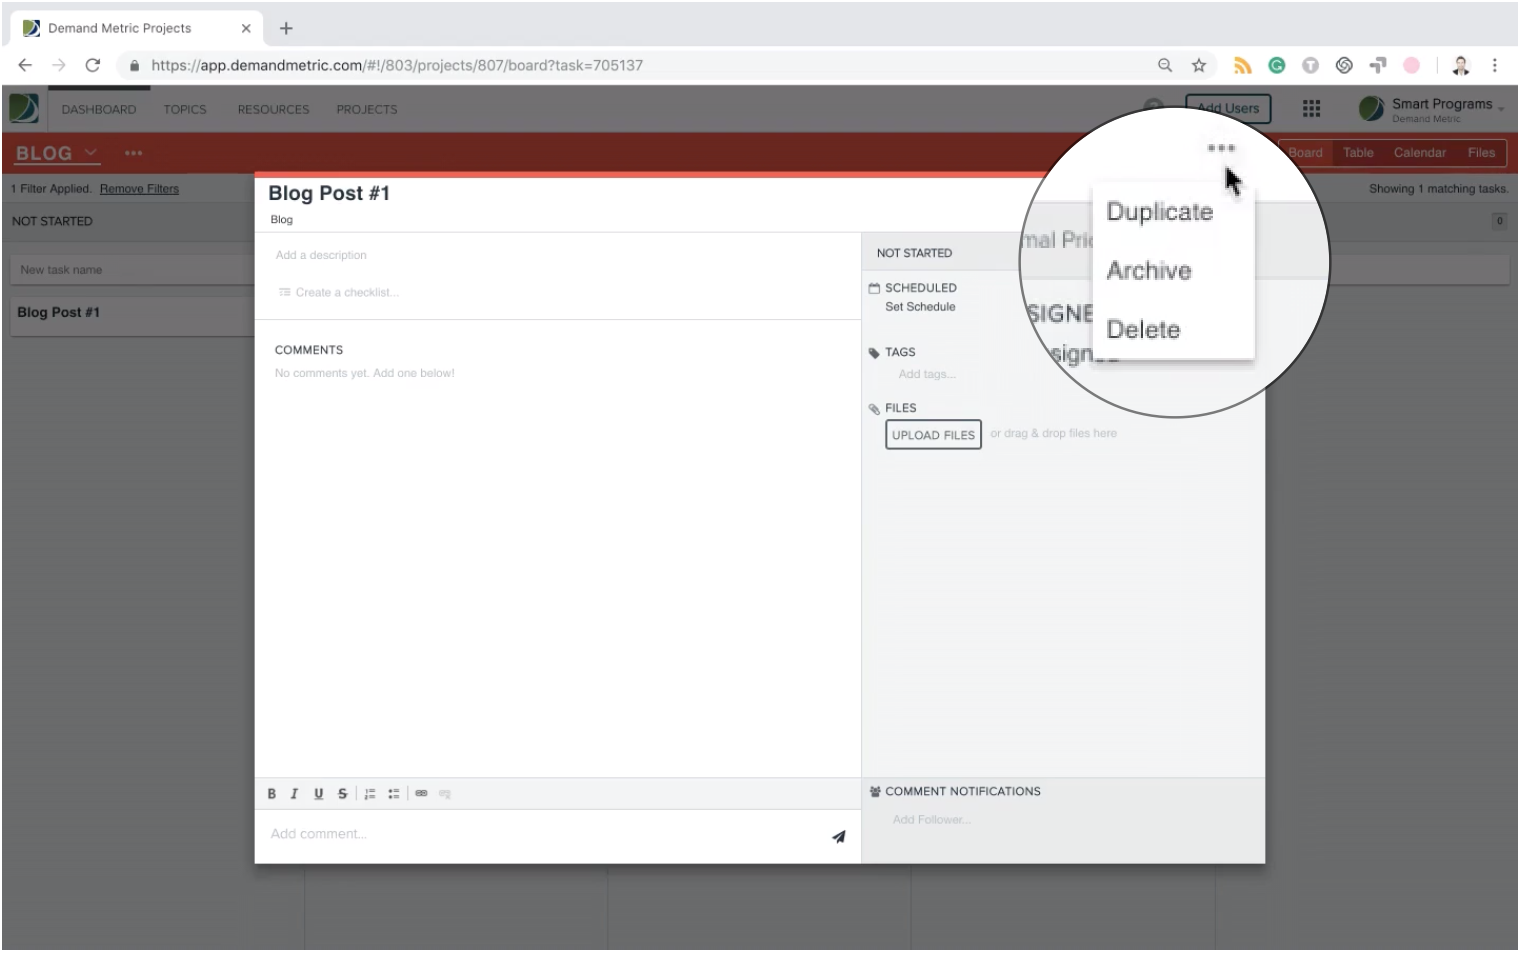
Task: Switch to the Table view
Action: click(x=1358, y=153)
